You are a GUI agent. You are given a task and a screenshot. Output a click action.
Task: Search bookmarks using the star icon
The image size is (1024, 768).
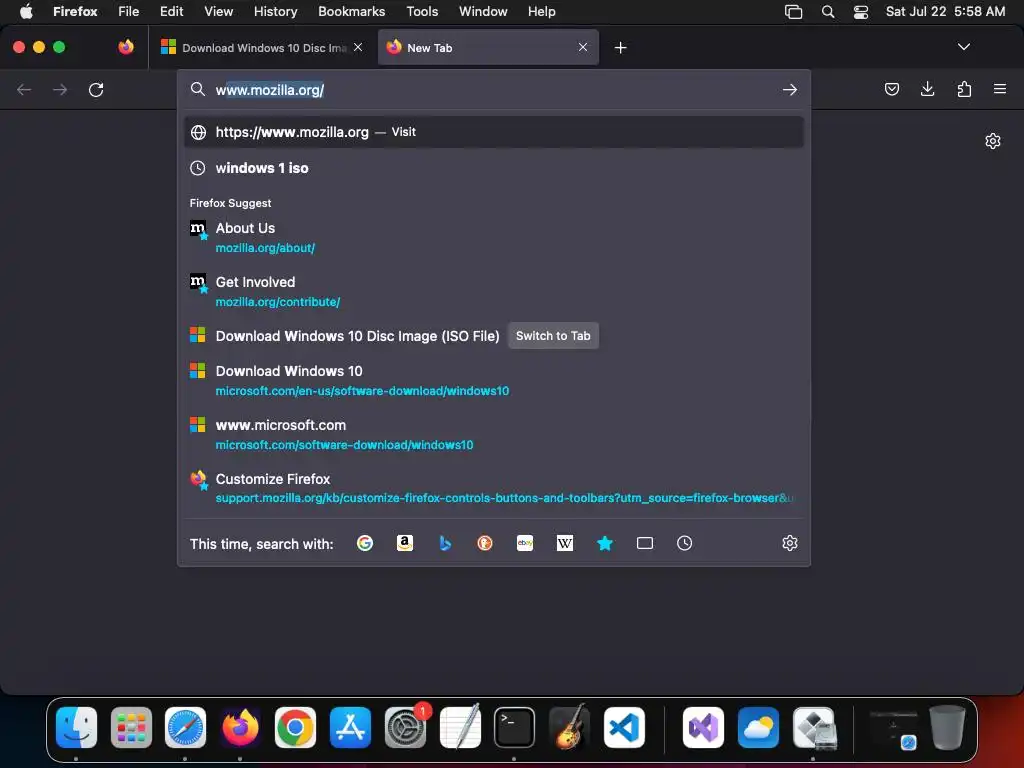(x=605, y=543)
